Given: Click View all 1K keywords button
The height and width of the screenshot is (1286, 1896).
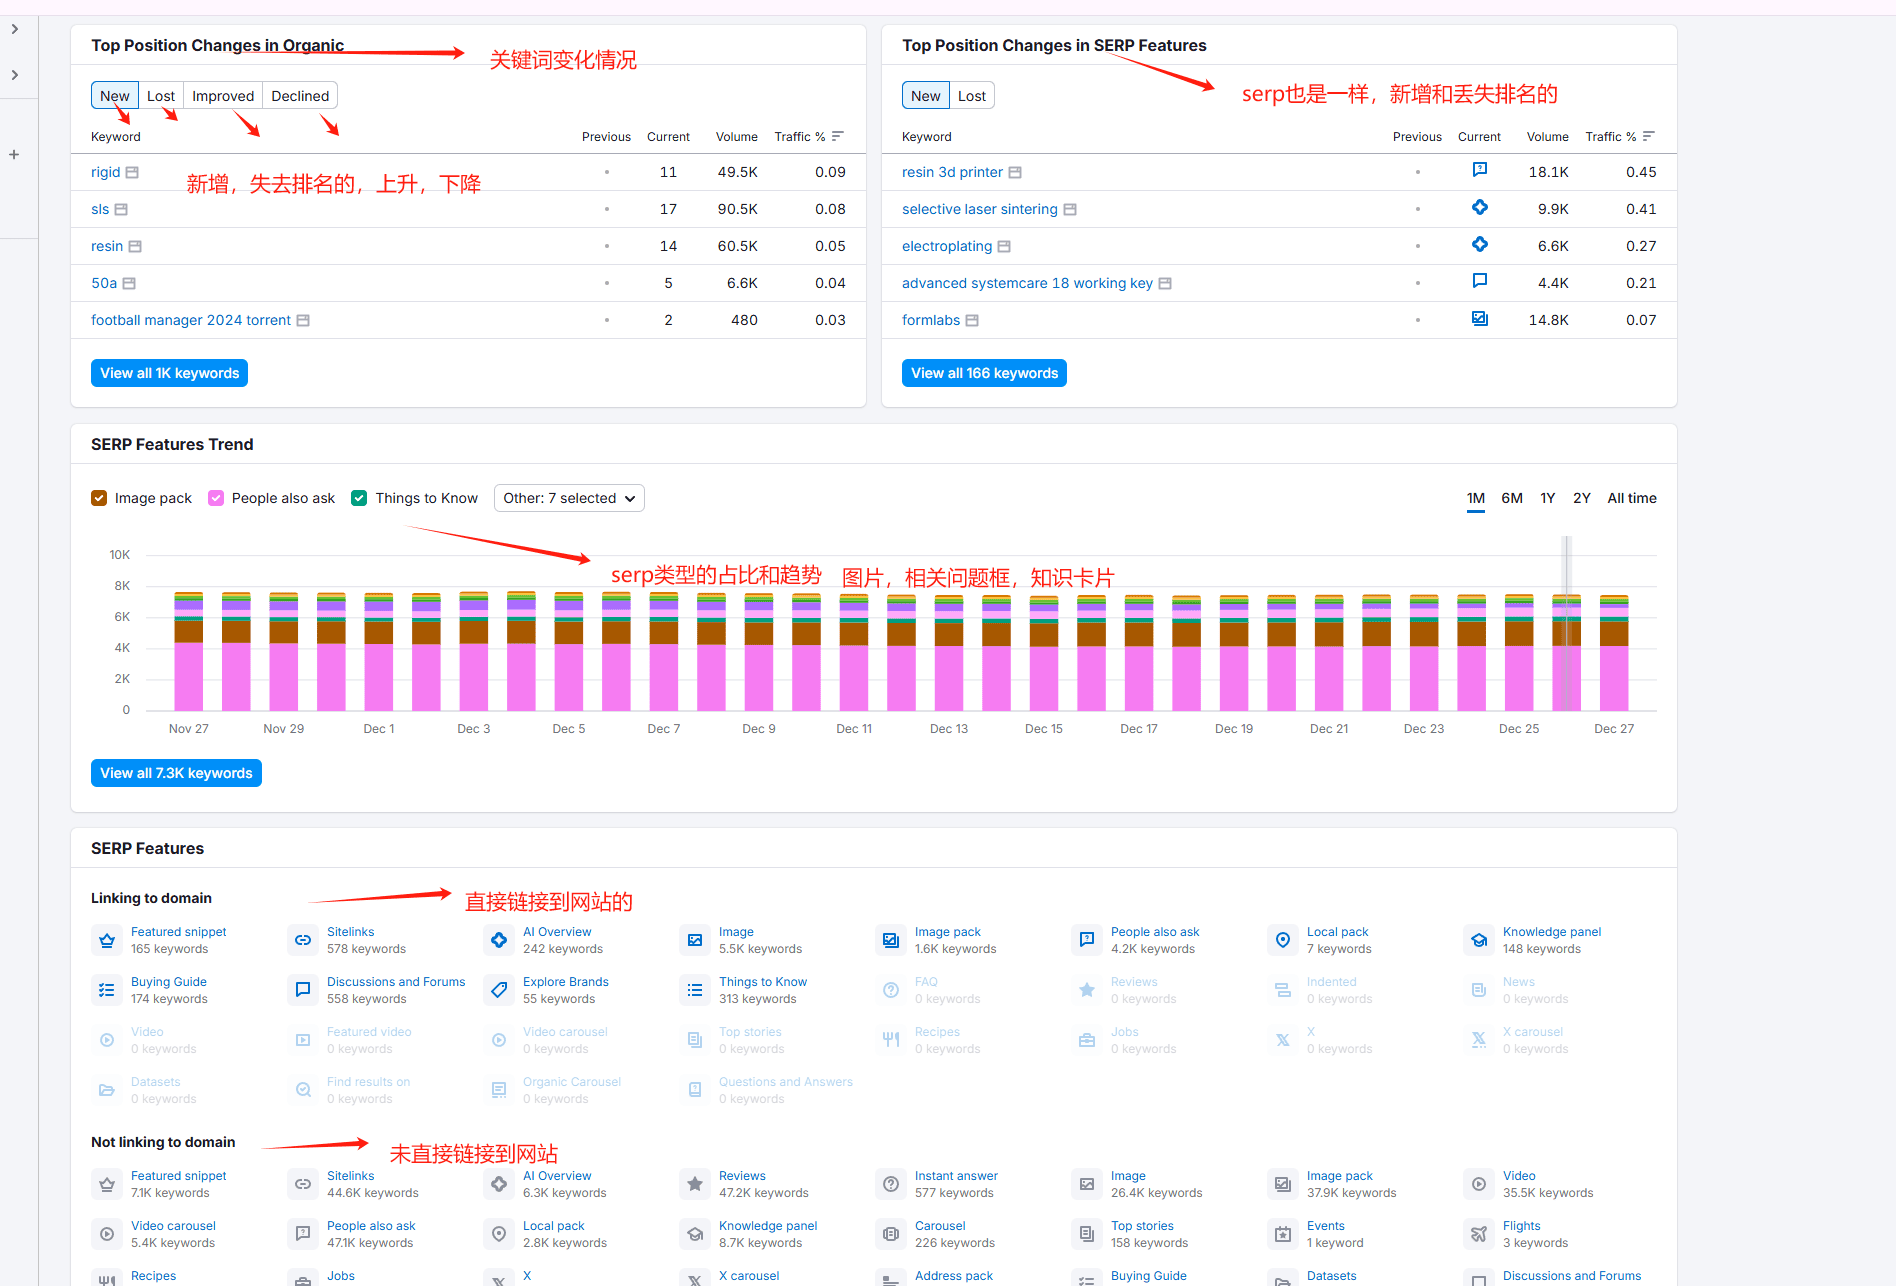Looking at the screenshot, I should 170,373.
